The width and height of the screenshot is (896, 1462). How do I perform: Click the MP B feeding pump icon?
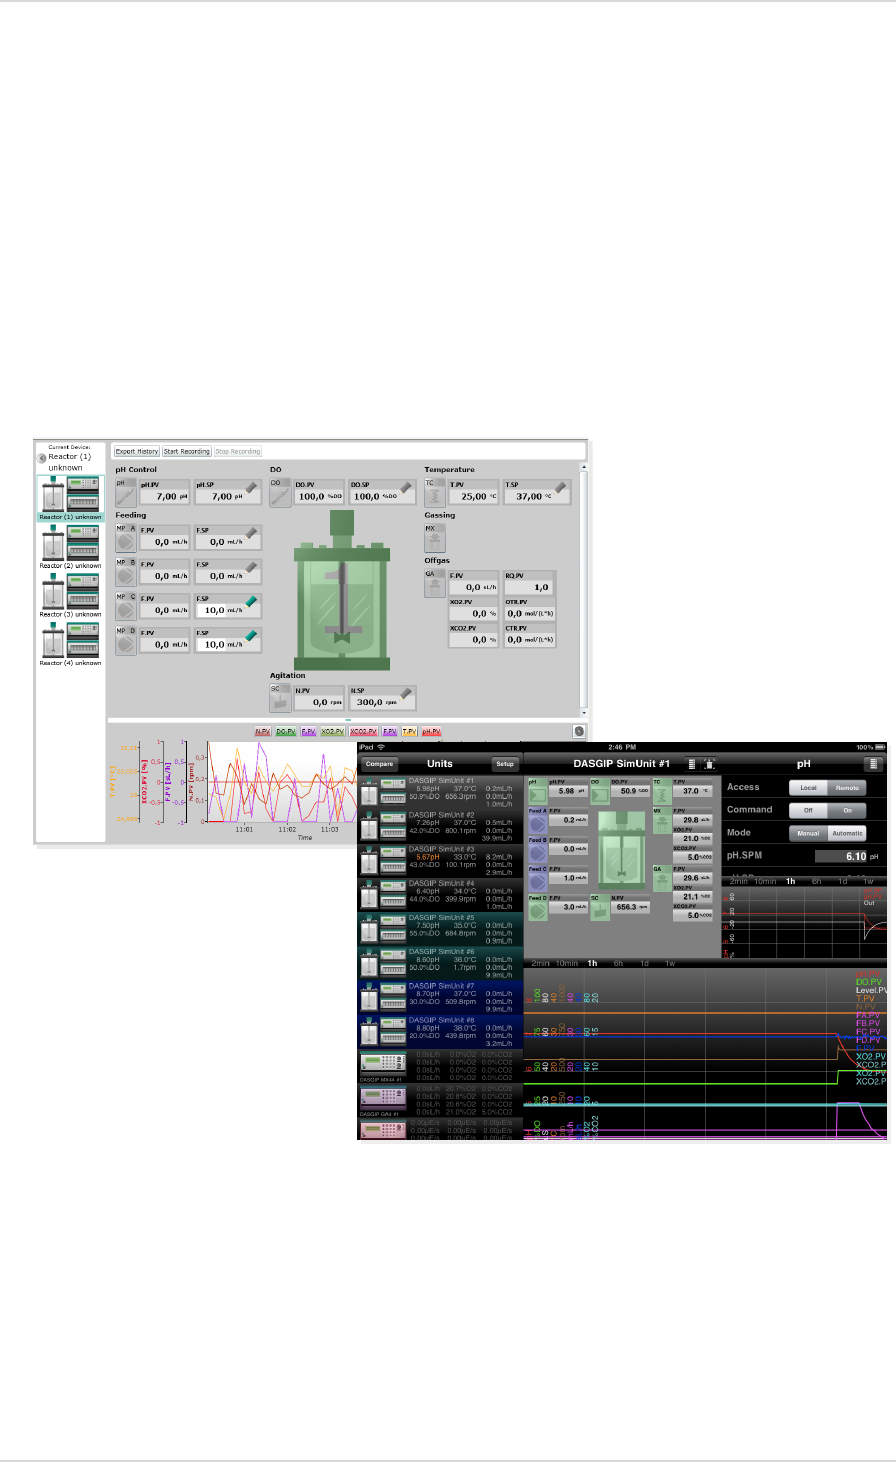[125, 572]
